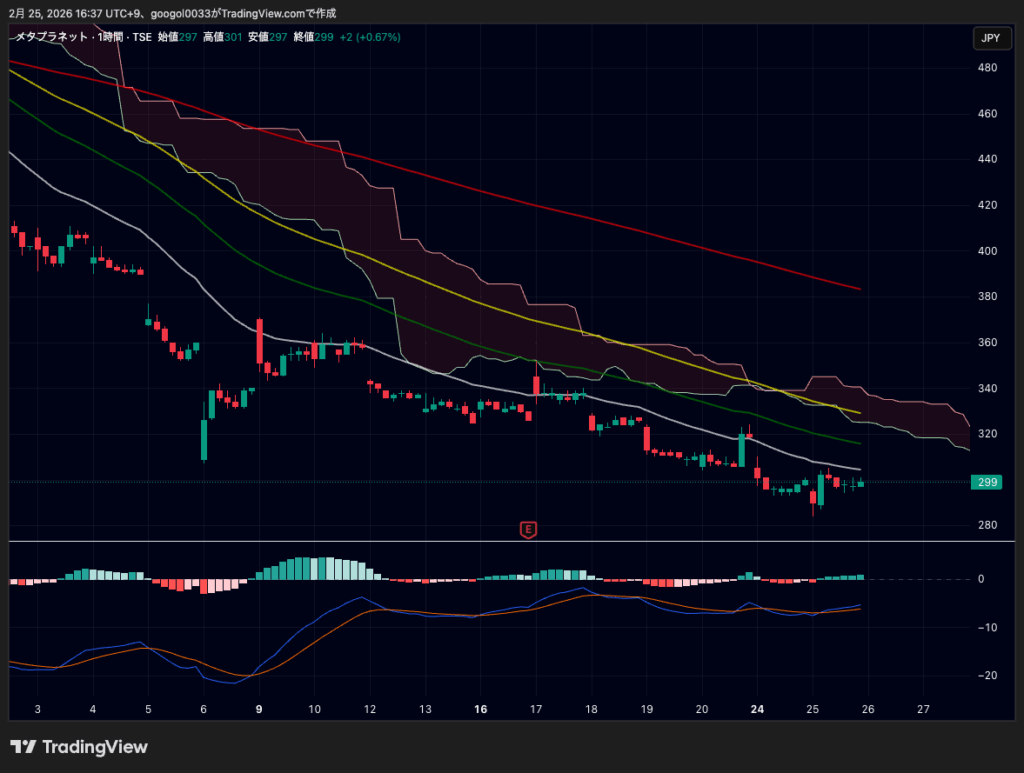Click the red earnings 'E' marker icon
Viewport: 1024px width, 773px height.
[528, 529]
